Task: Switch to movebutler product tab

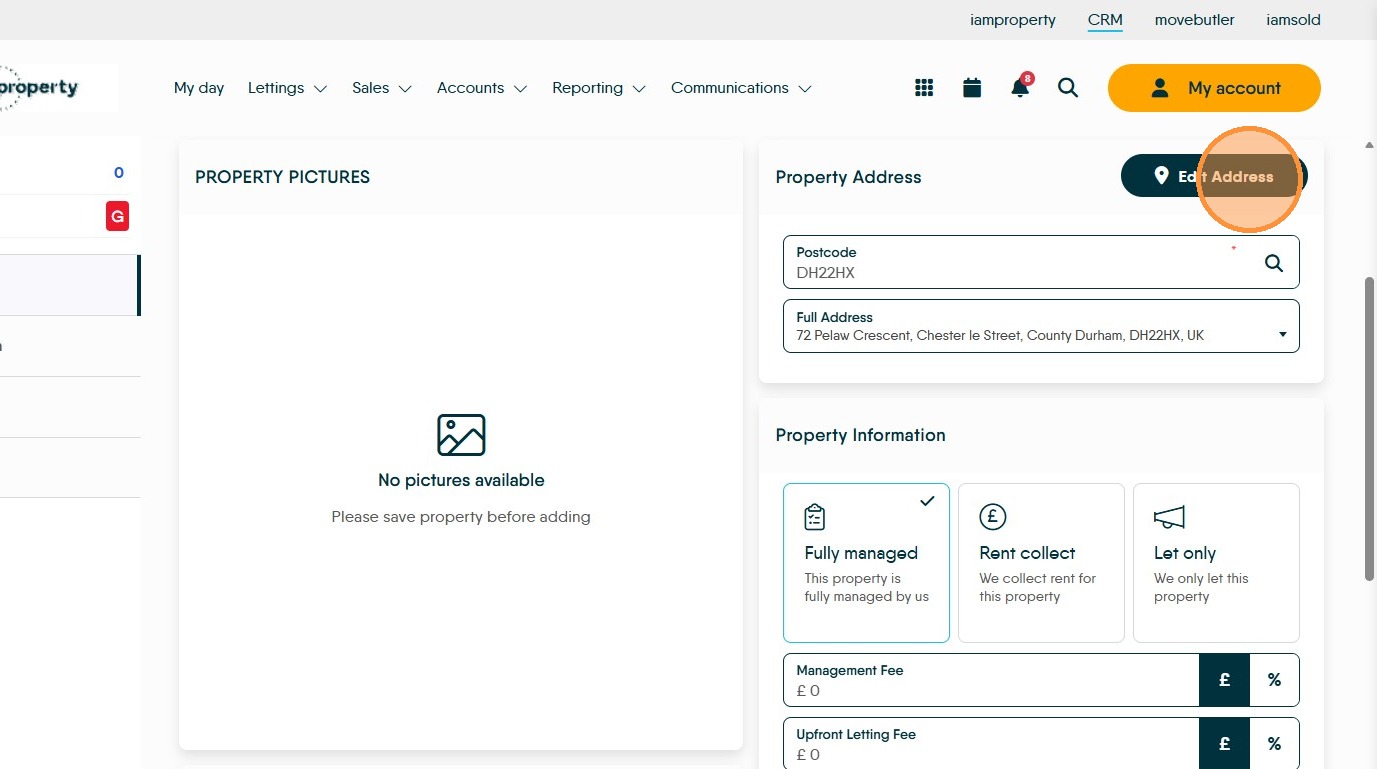Action: (1194, 20)
